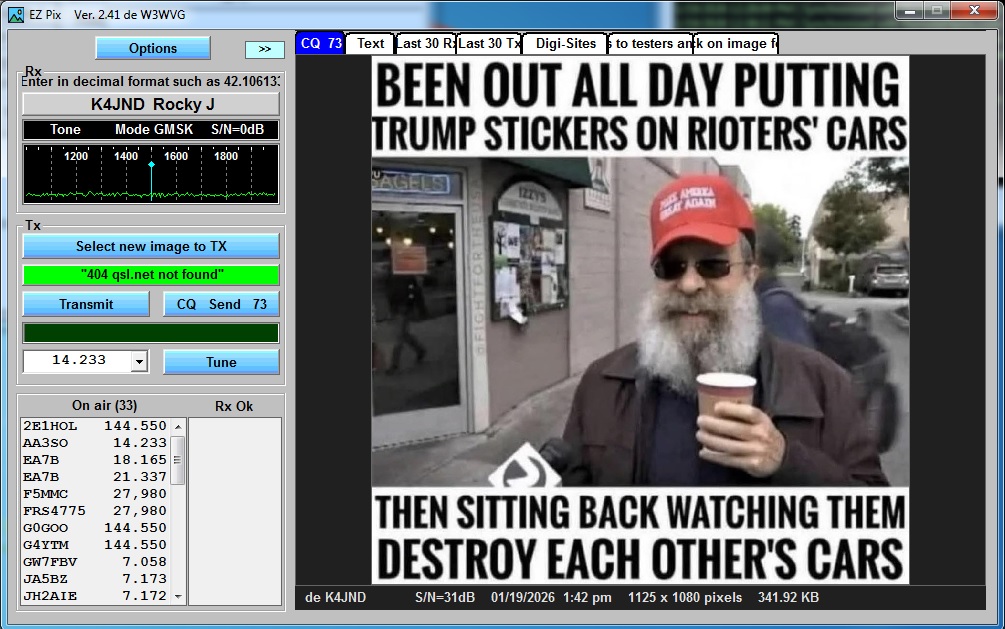Click the >> expand panel button
This screenshot has height=629, width=1005.
tap(265, 48)
